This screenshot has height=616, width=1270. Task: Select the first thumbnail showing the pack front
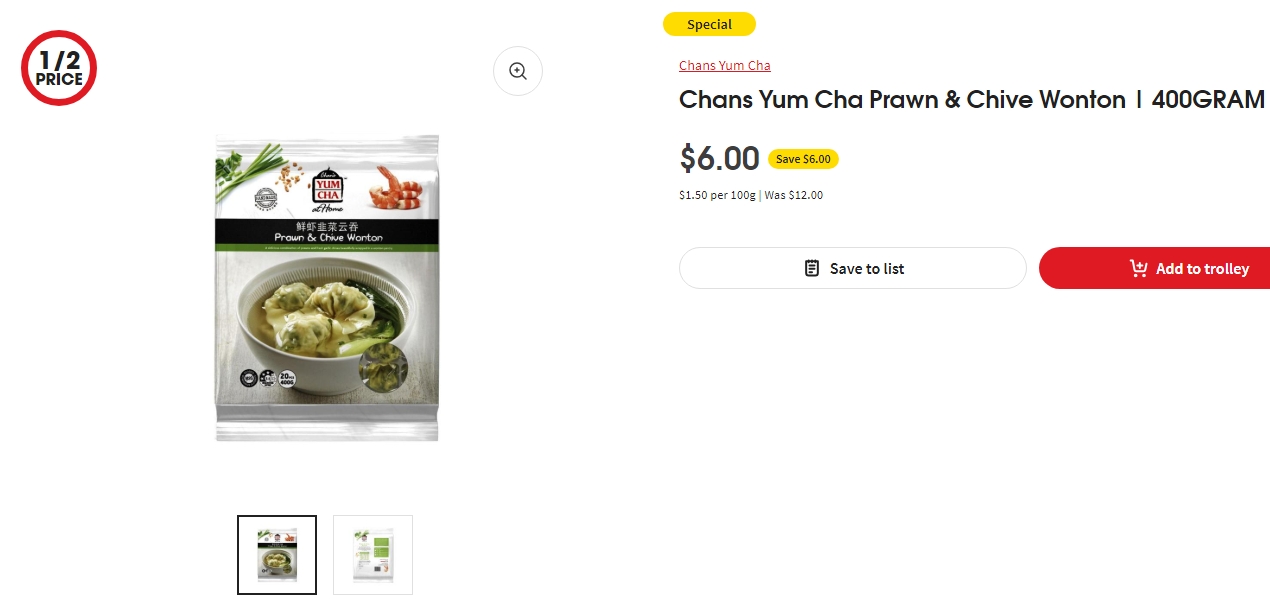277,555
